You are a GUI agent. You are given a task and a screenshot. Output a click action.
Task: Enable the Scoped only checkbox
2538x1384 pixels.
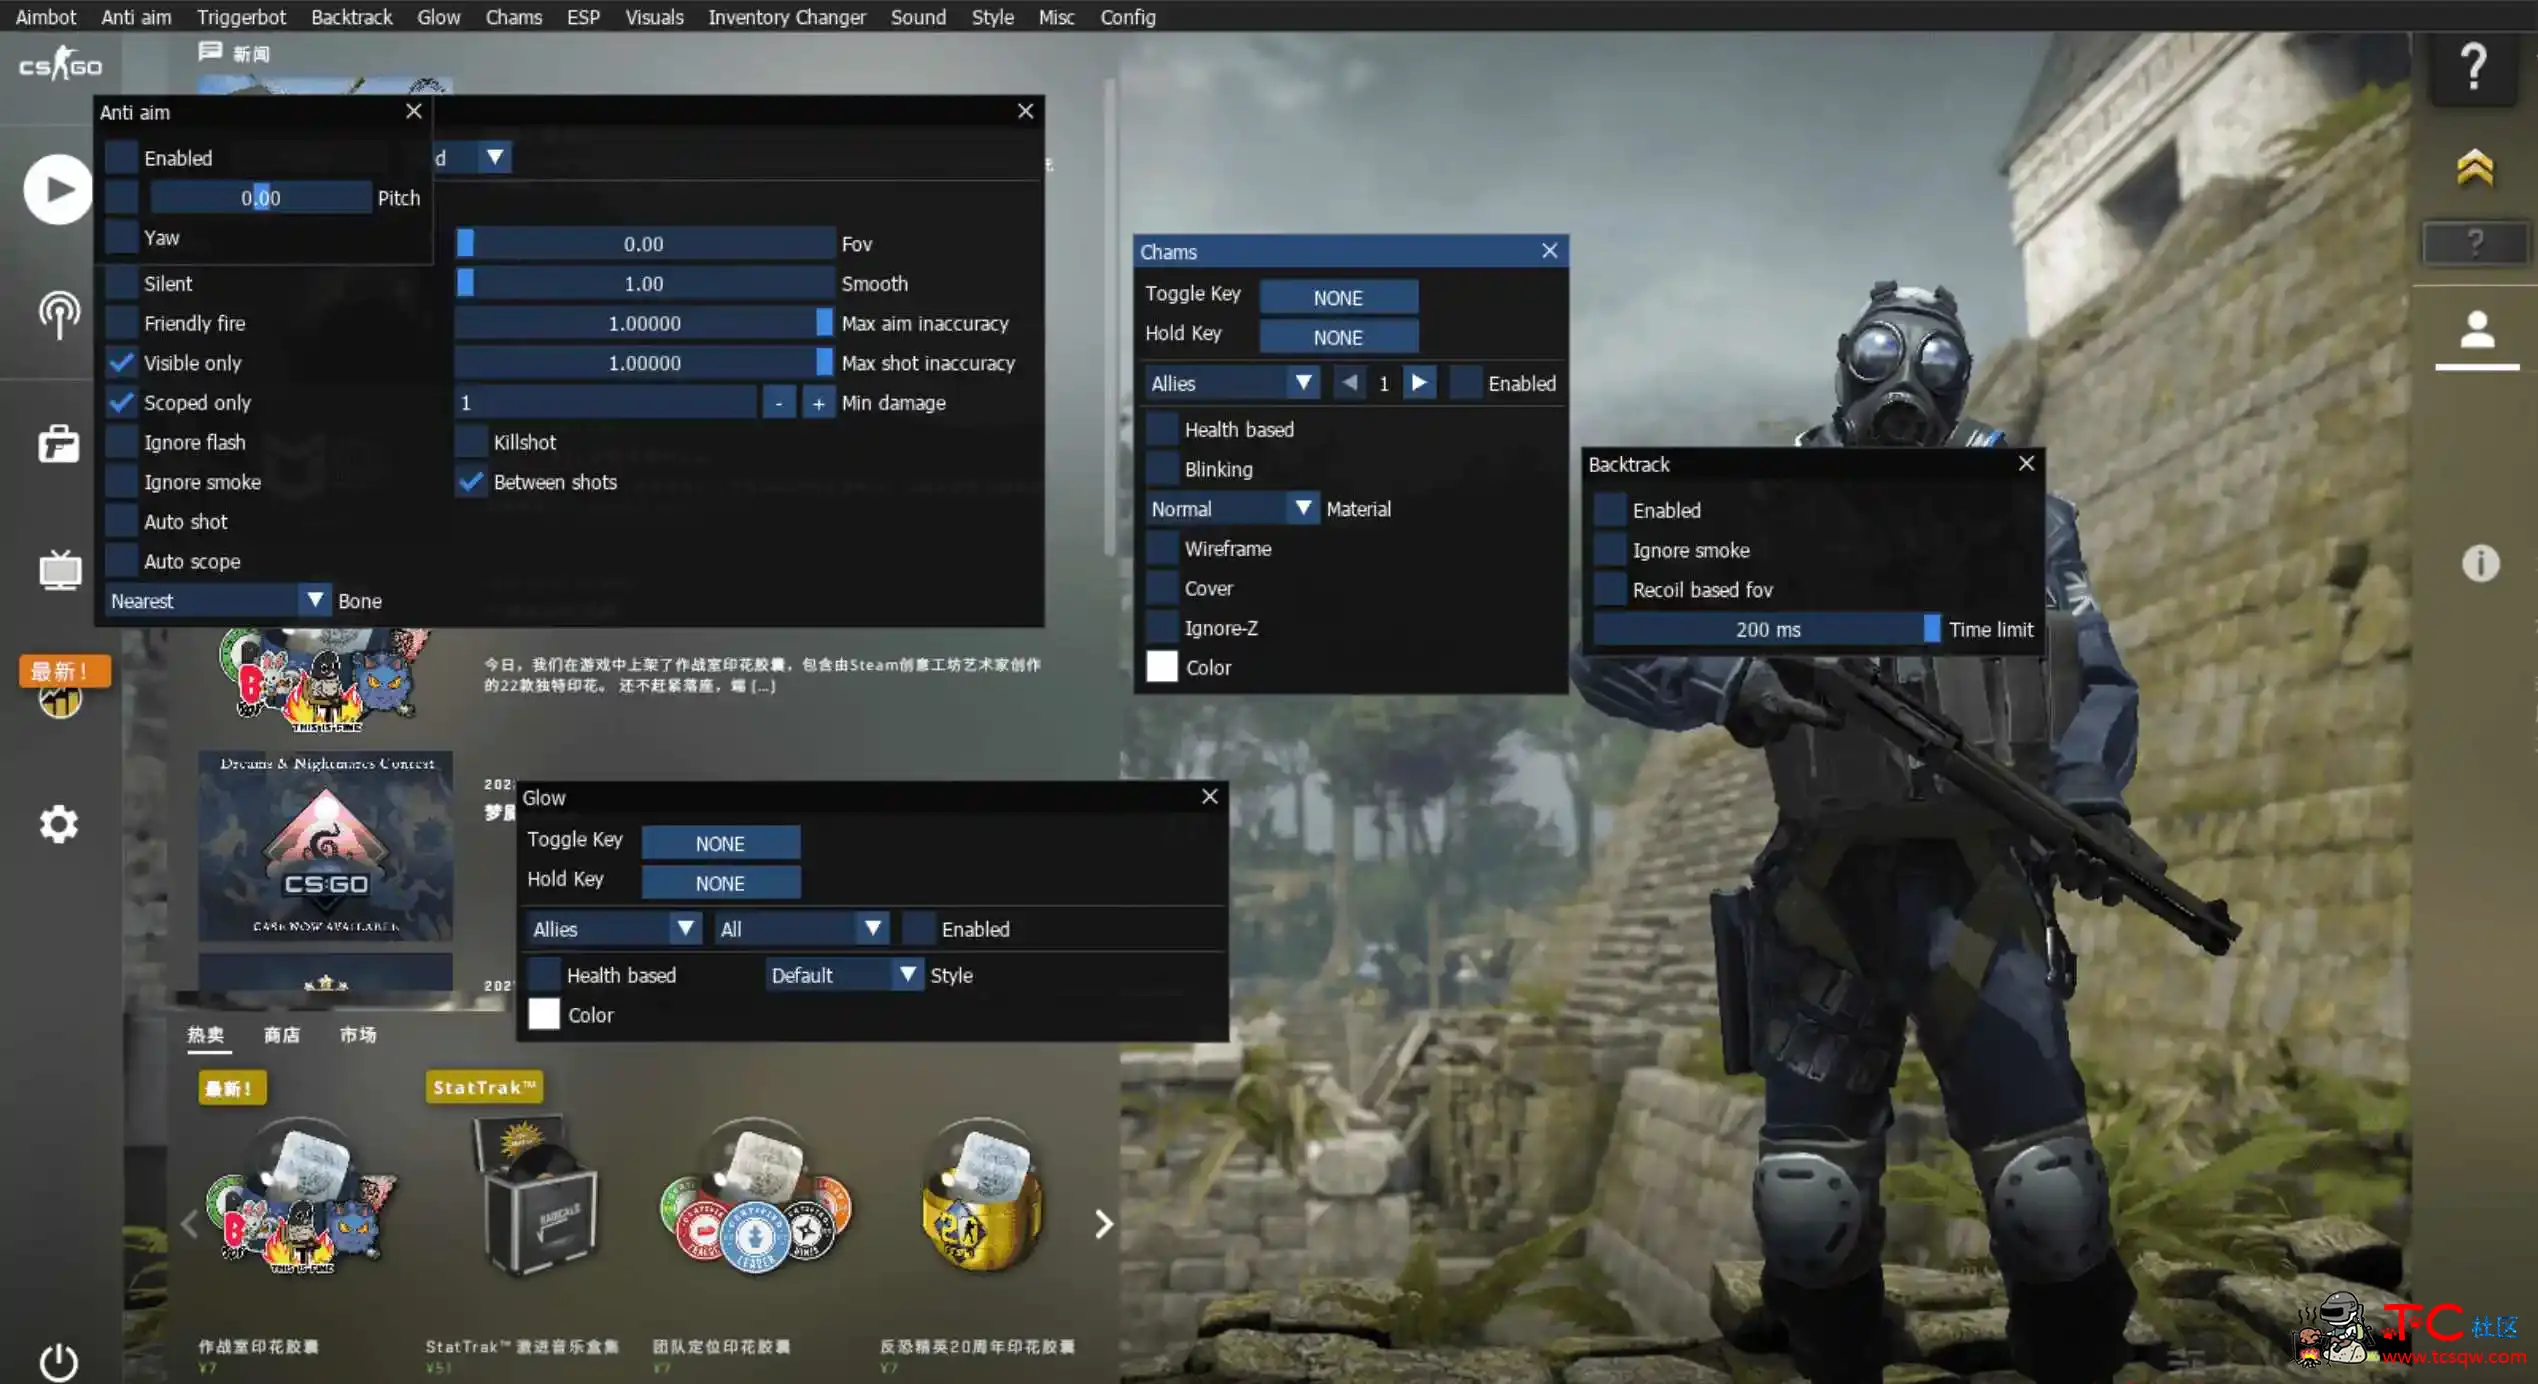pyautogui.click(x=121, y=401)
